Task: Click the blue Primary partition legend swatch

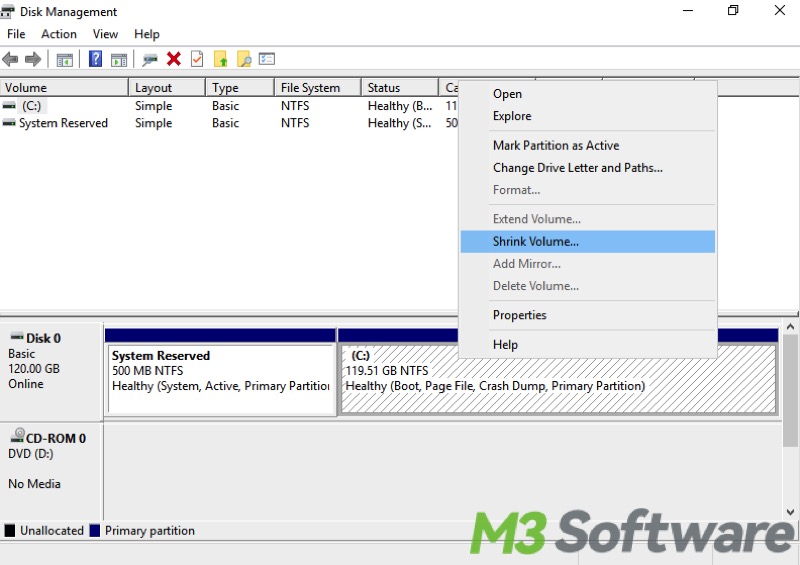Action: coord(94,530)
